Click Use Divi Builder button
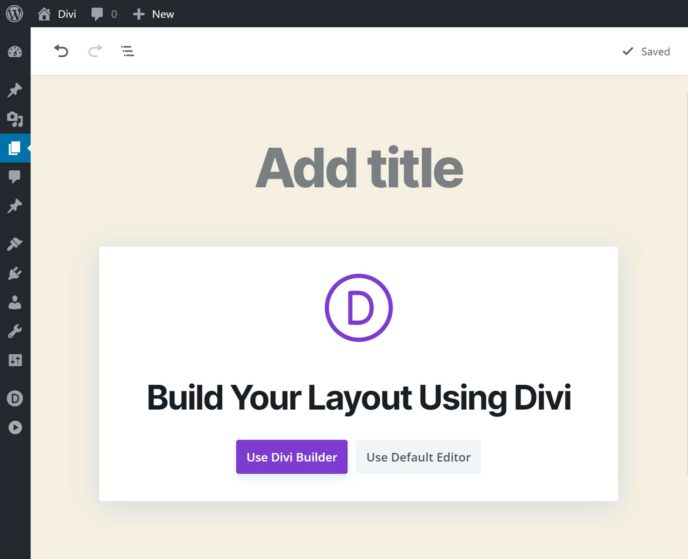Viewport: 688px width, 559px height. click(292, 457)
